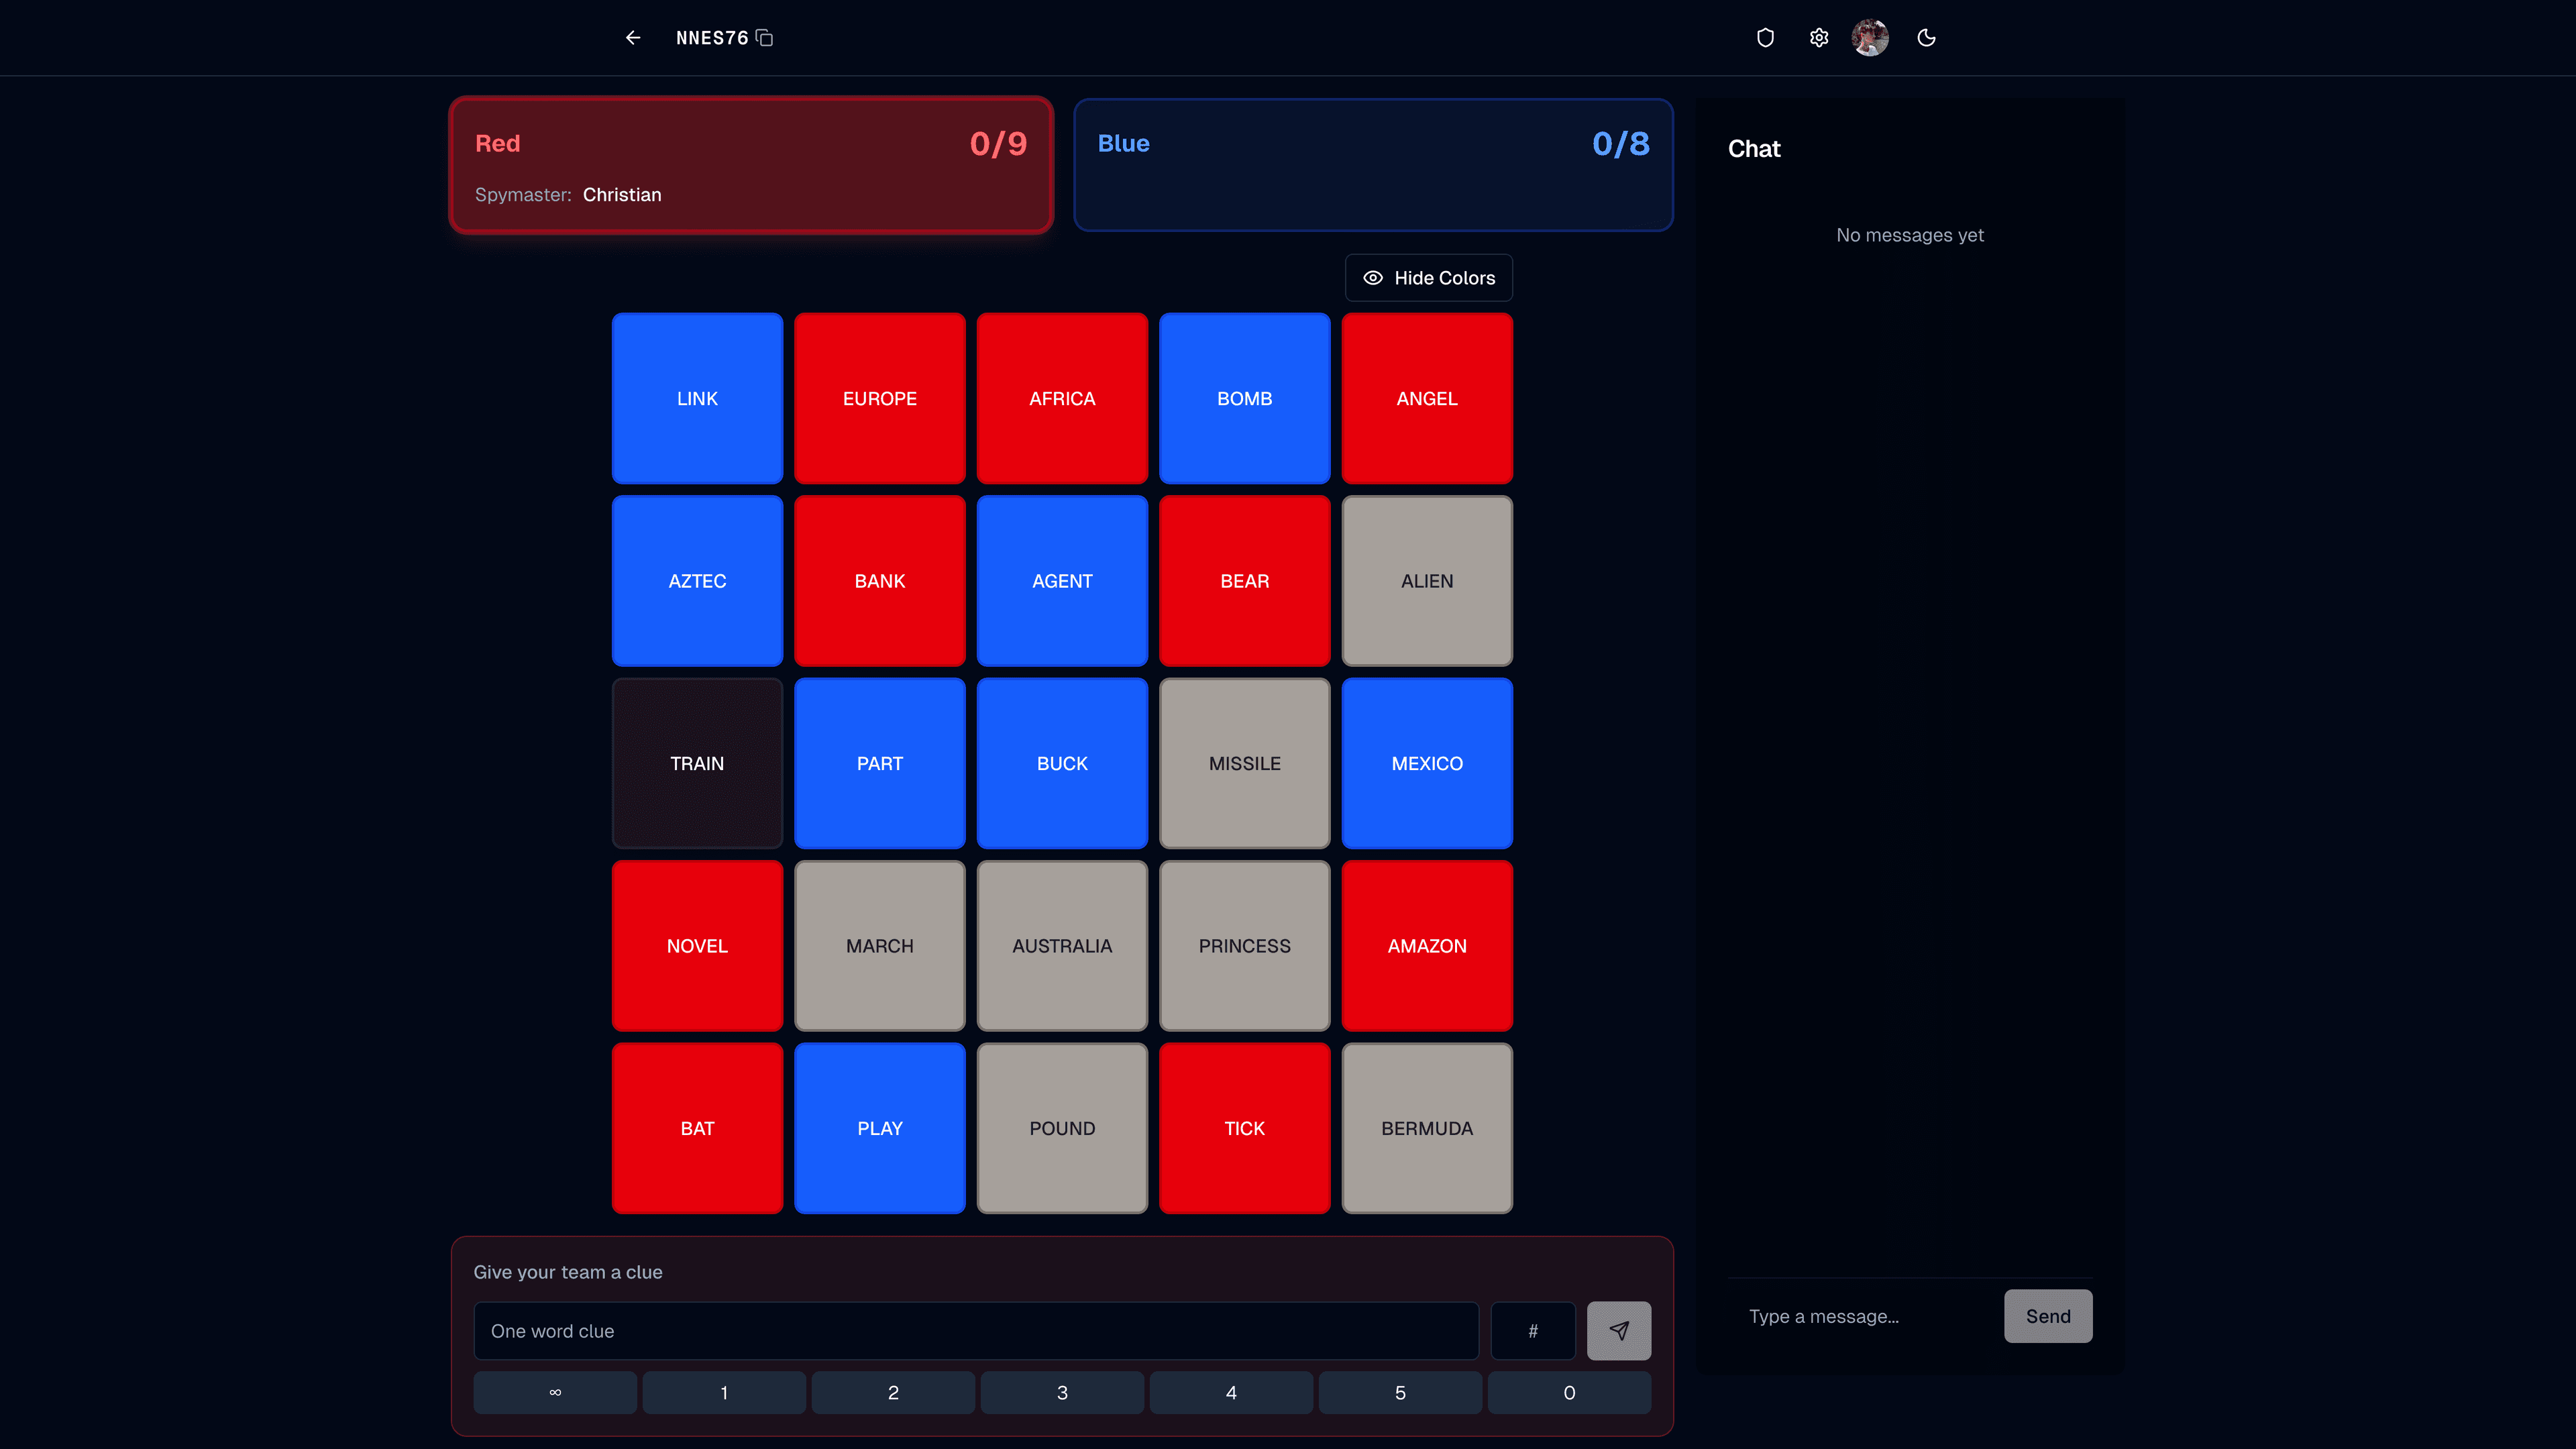Choose 0 as the clue count

click(x=1568, y=1392)
